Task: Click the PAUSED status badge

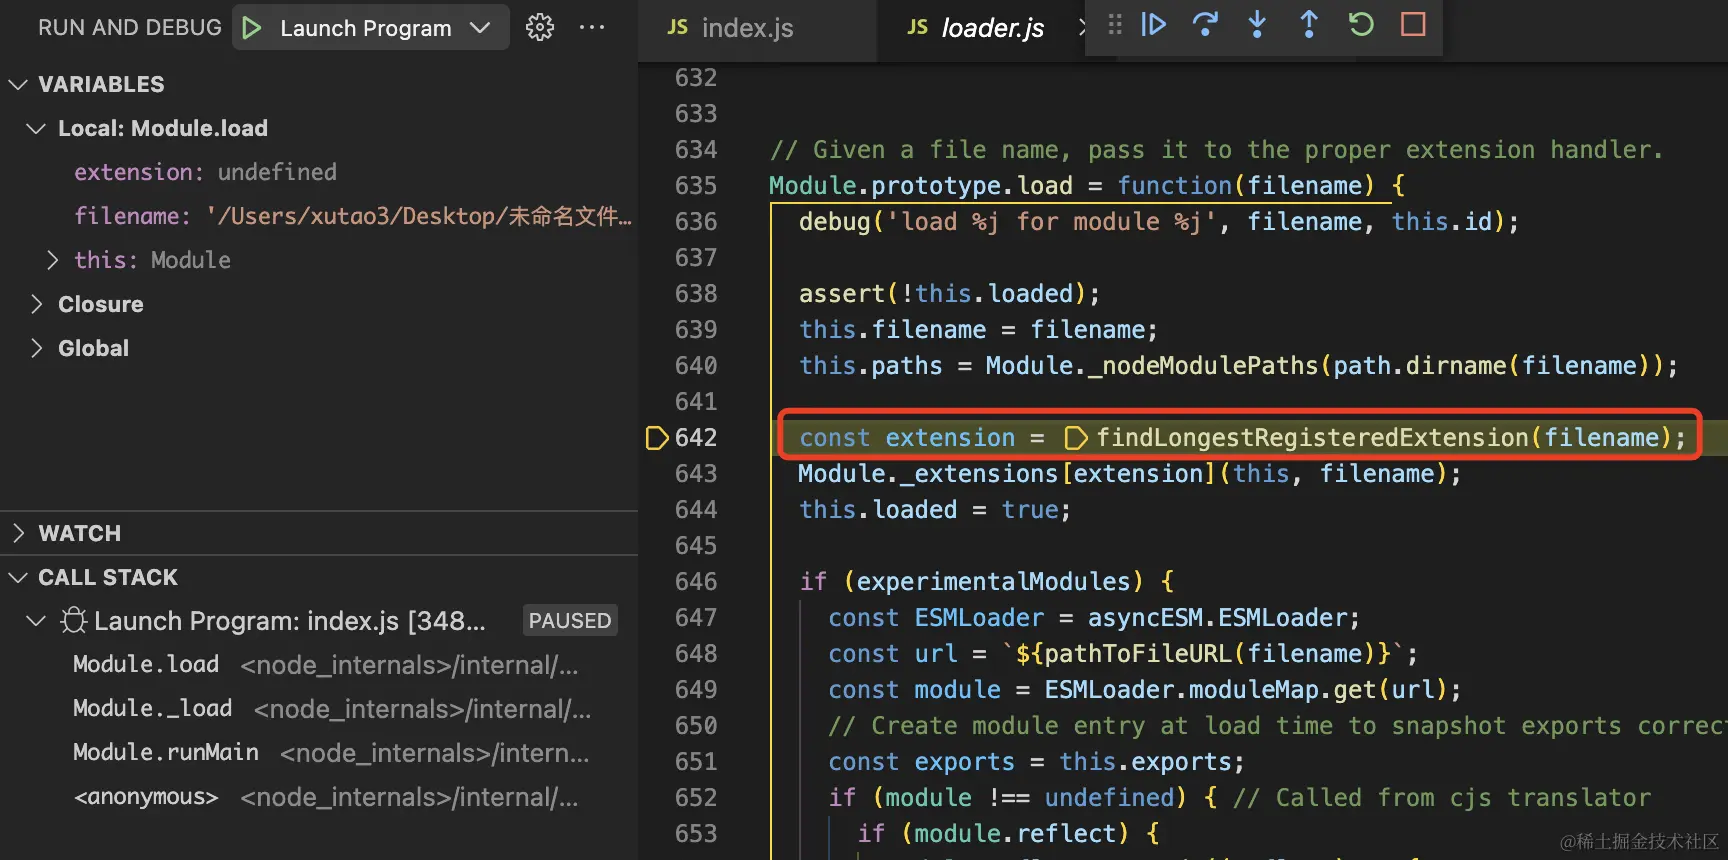Action: [x=570, y=621]
